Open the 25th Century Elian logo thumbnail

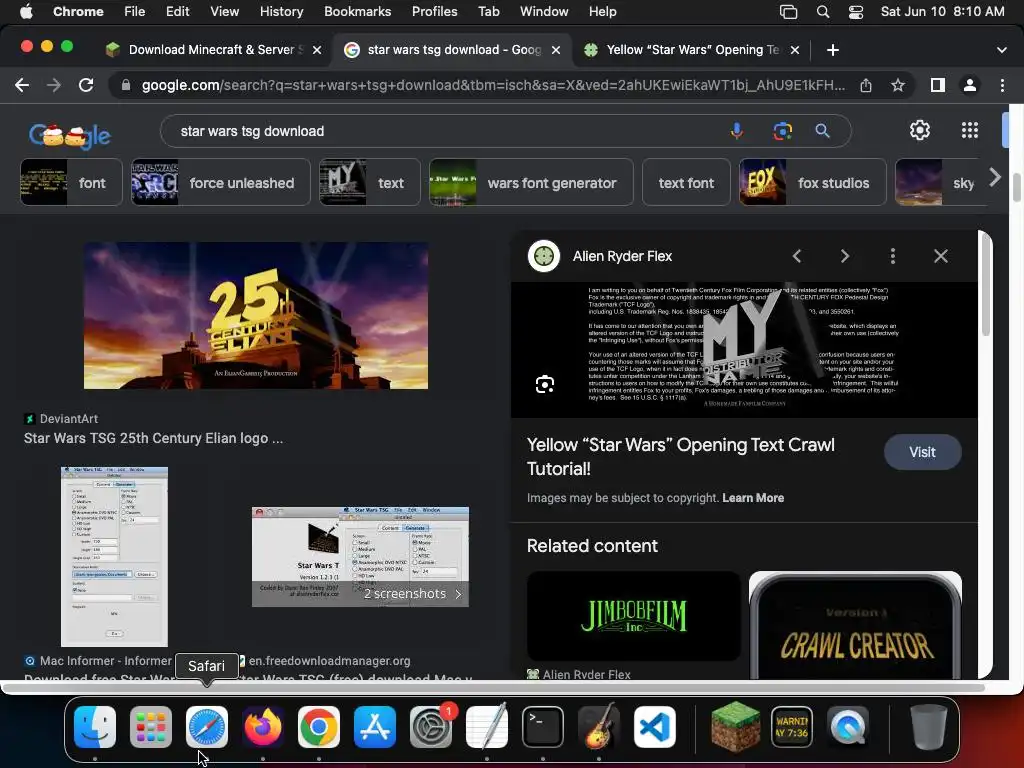(x=256, y=315)
